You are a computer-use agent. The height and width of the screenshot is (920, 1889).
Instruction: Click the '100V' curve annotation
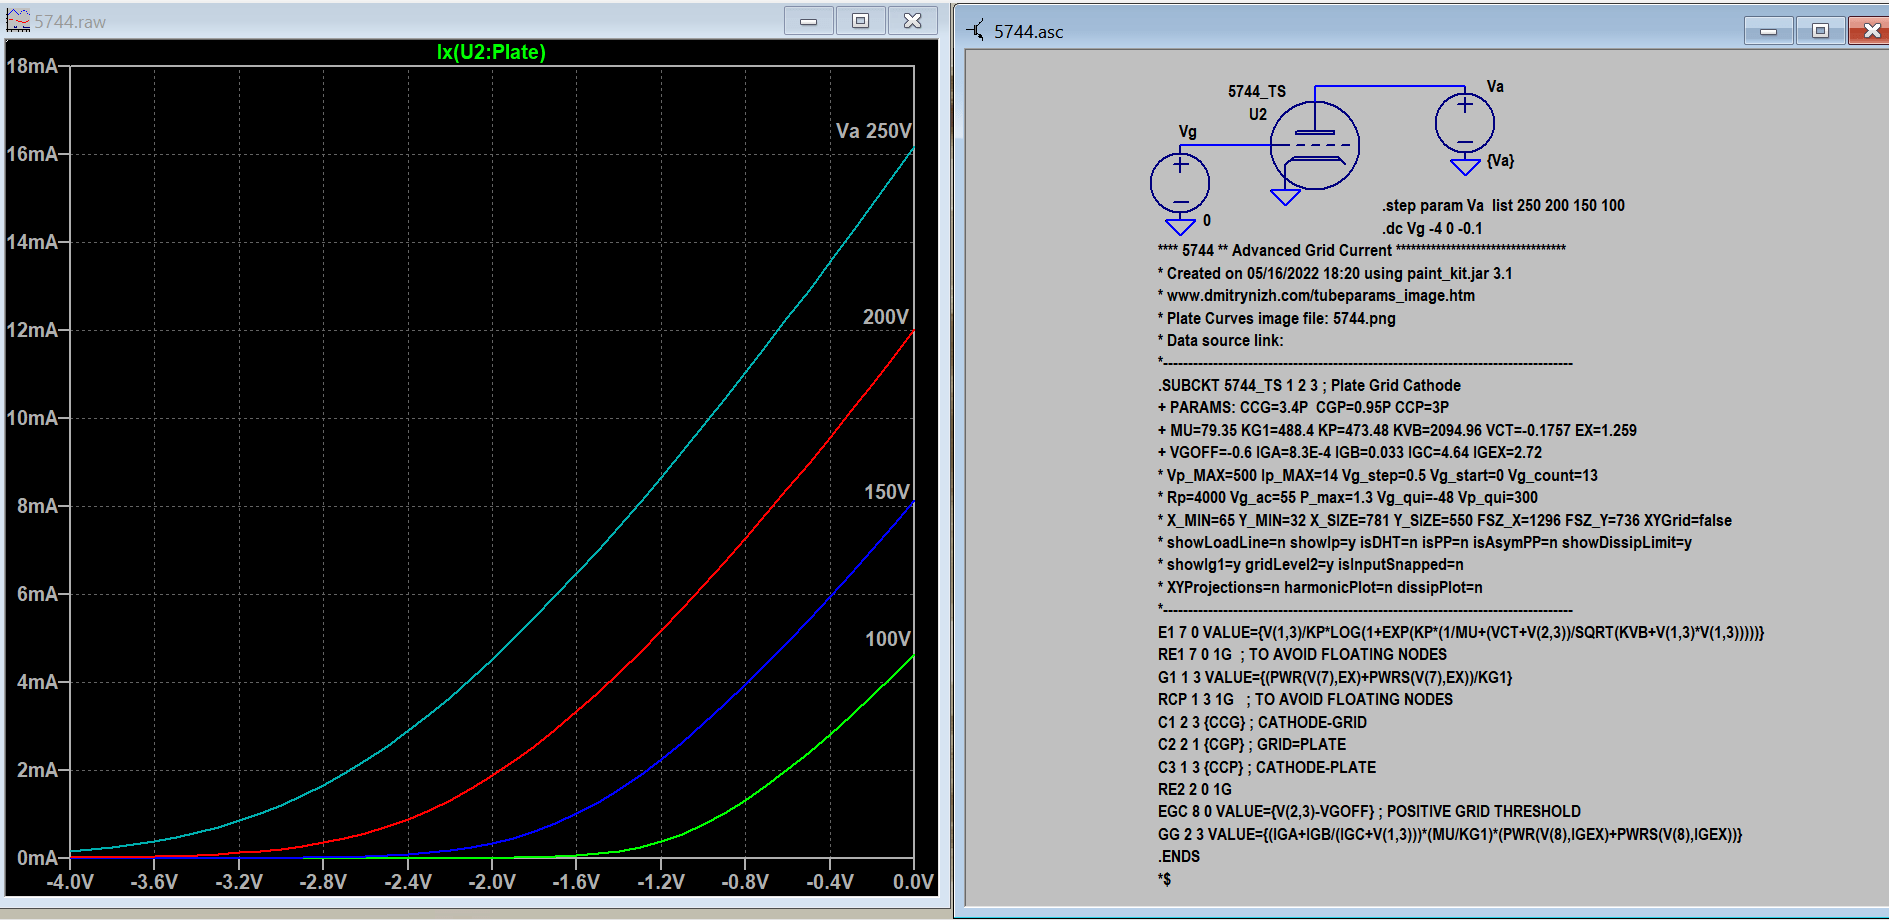tap(888, 639)
